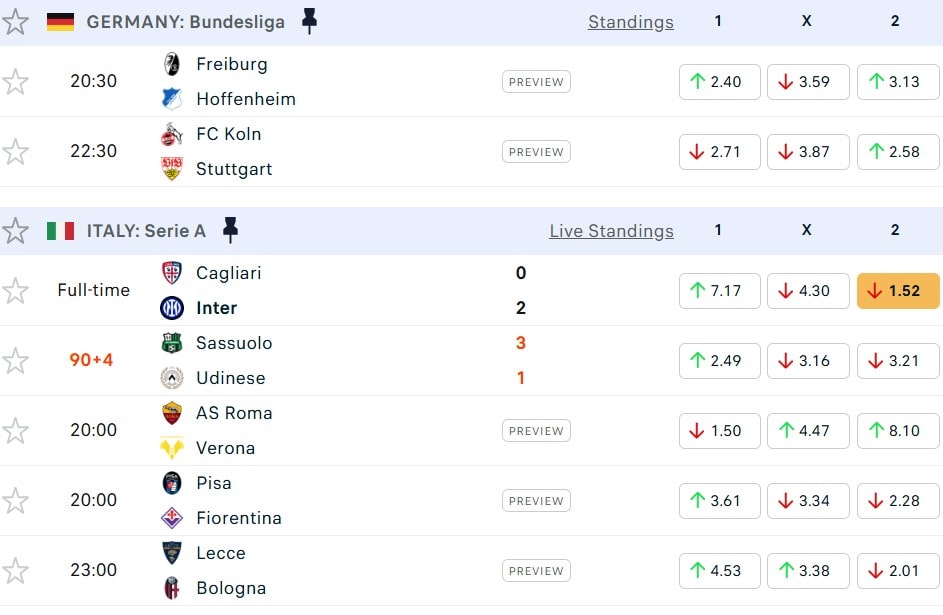Open Bundesliga Standings link
Screen dimensions: 943x615
[630, 22]
